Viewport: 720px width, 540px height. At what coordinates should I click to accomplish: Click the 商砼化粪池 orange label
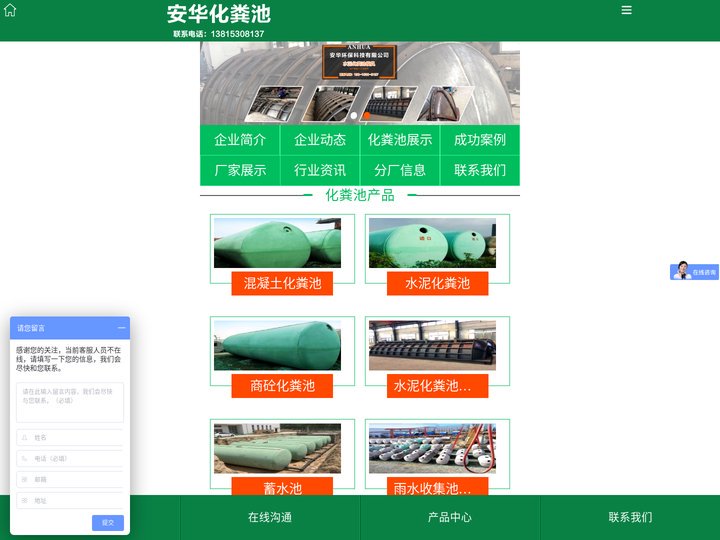(282, 386)
